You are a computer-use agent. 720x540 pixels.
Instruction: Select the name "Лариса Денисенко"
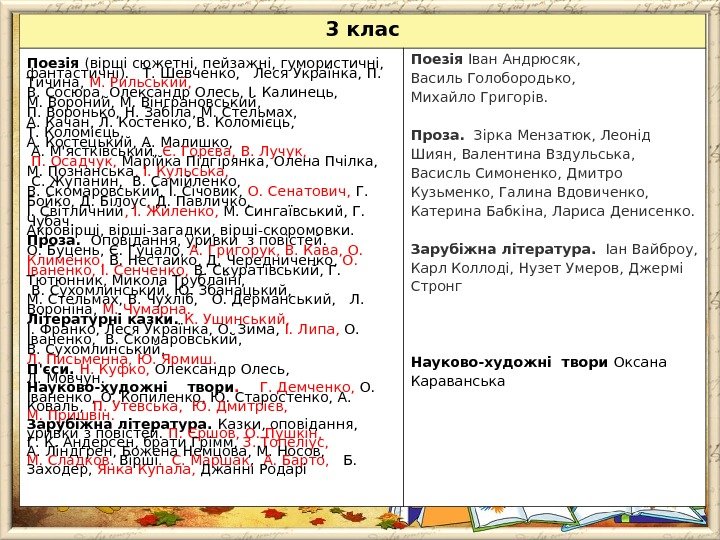pos(623,211)
